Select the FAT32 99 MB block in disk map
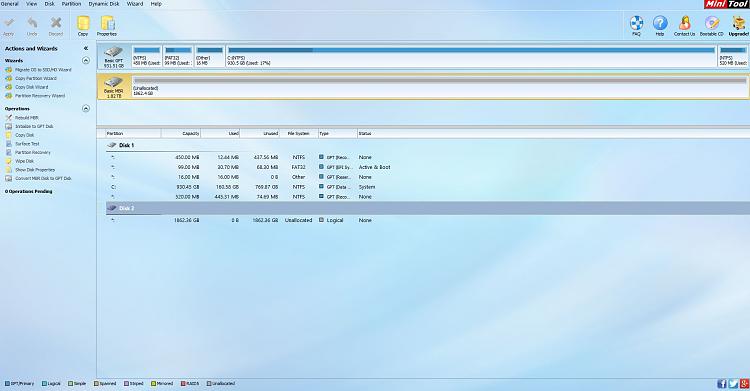750x391 pixels. point(178,56)
